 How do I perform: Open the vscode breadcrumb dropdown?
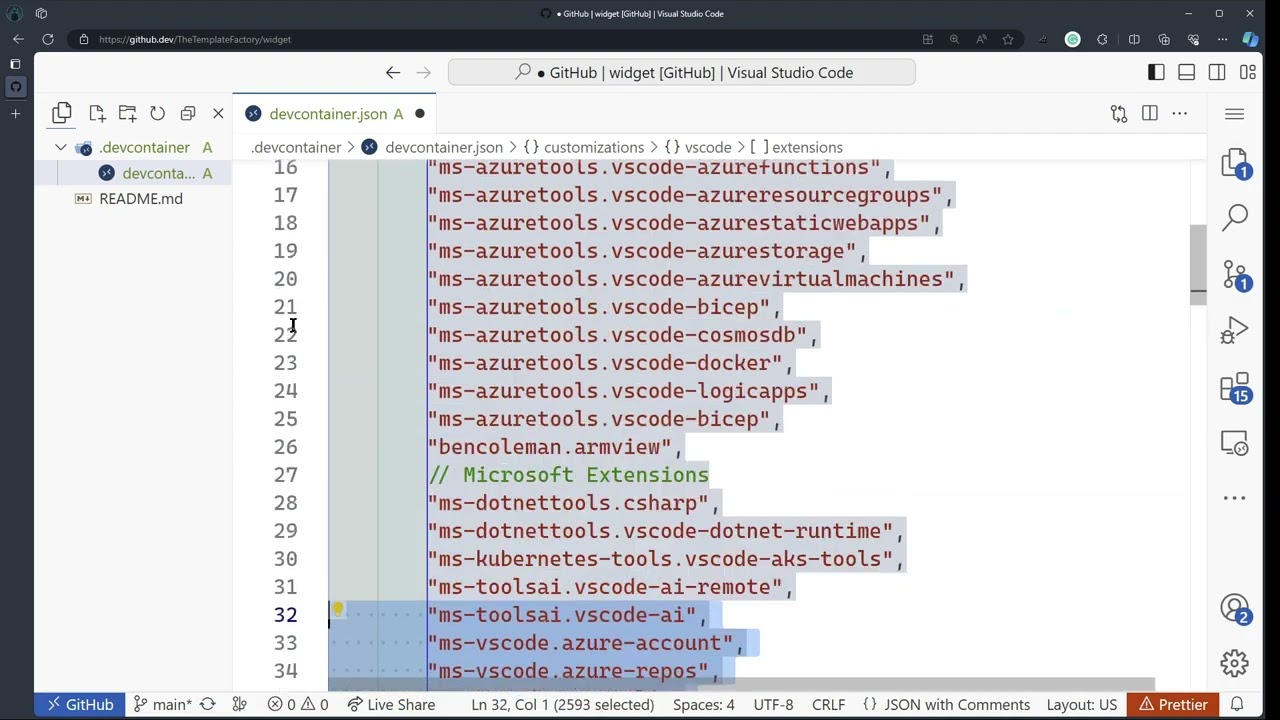(698, 147)
